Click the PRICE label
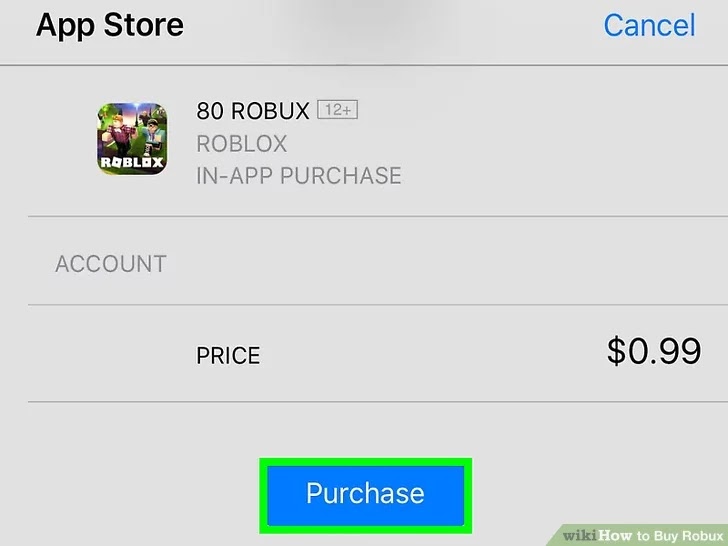The height and width of the screenshot is (546, 728). 228,356
